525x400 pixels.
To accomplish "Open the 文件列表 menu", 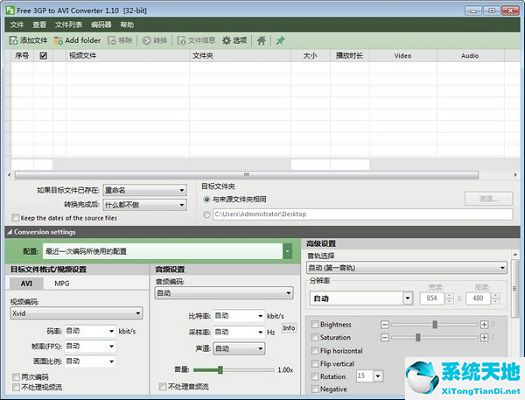I will (68, 25).
